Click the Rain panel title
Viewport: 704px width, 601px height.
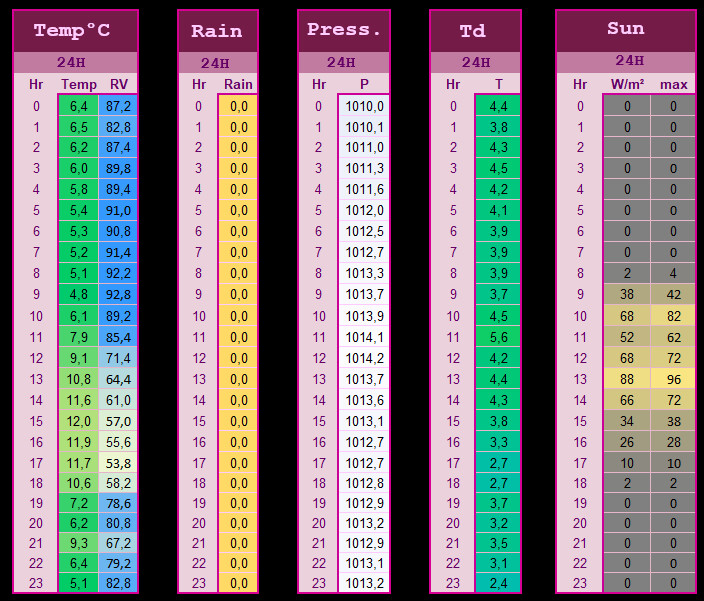coord(217,31)
